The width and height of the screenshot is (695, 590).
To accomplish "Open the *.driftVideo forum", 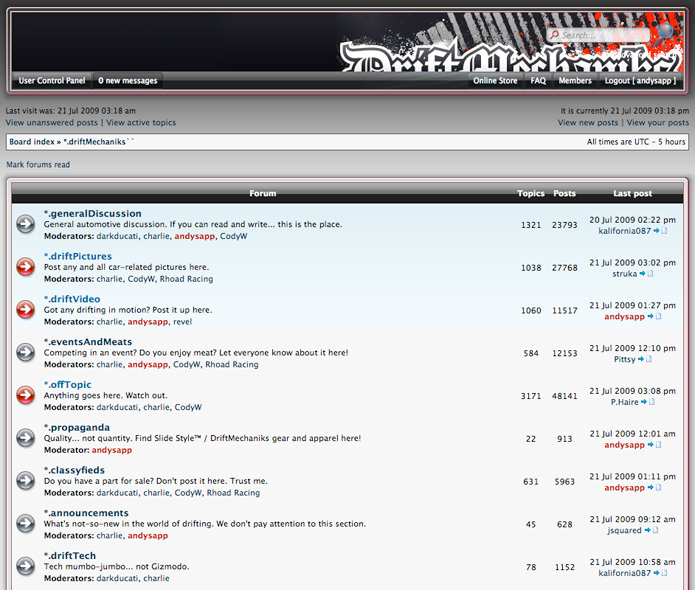I will (72, 299).
